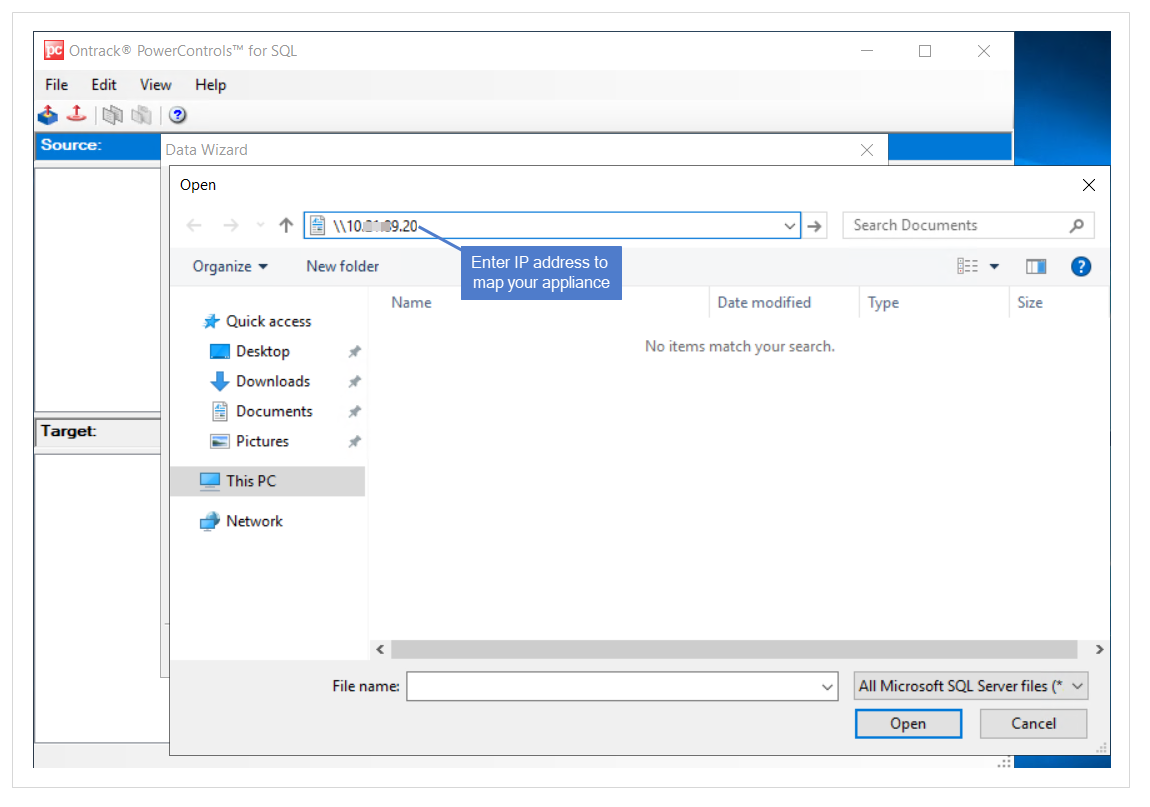Click the PowerControls restore source toolbar icon
Image resolution: width=1150 pixels, height=807 pixels.
(x=48, y=115)
